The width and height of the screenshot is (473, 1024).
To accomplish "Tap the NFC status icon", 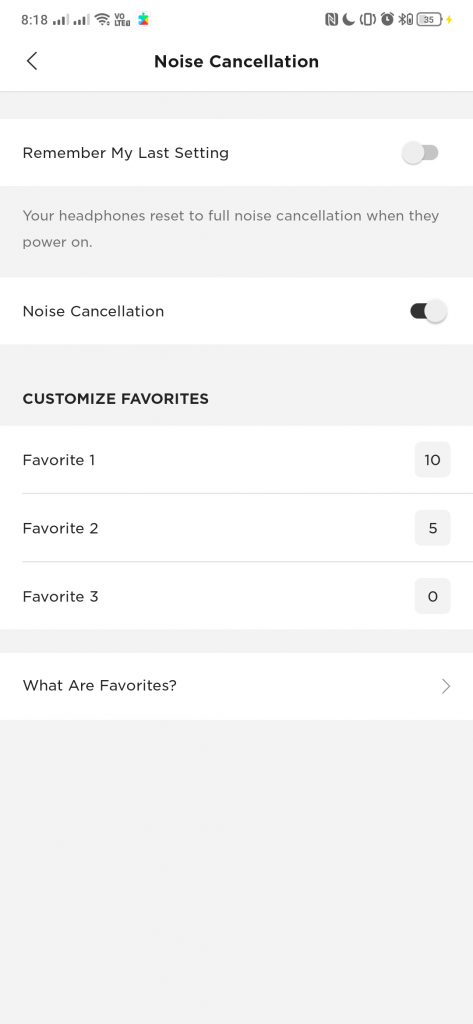I will (331, 20).
